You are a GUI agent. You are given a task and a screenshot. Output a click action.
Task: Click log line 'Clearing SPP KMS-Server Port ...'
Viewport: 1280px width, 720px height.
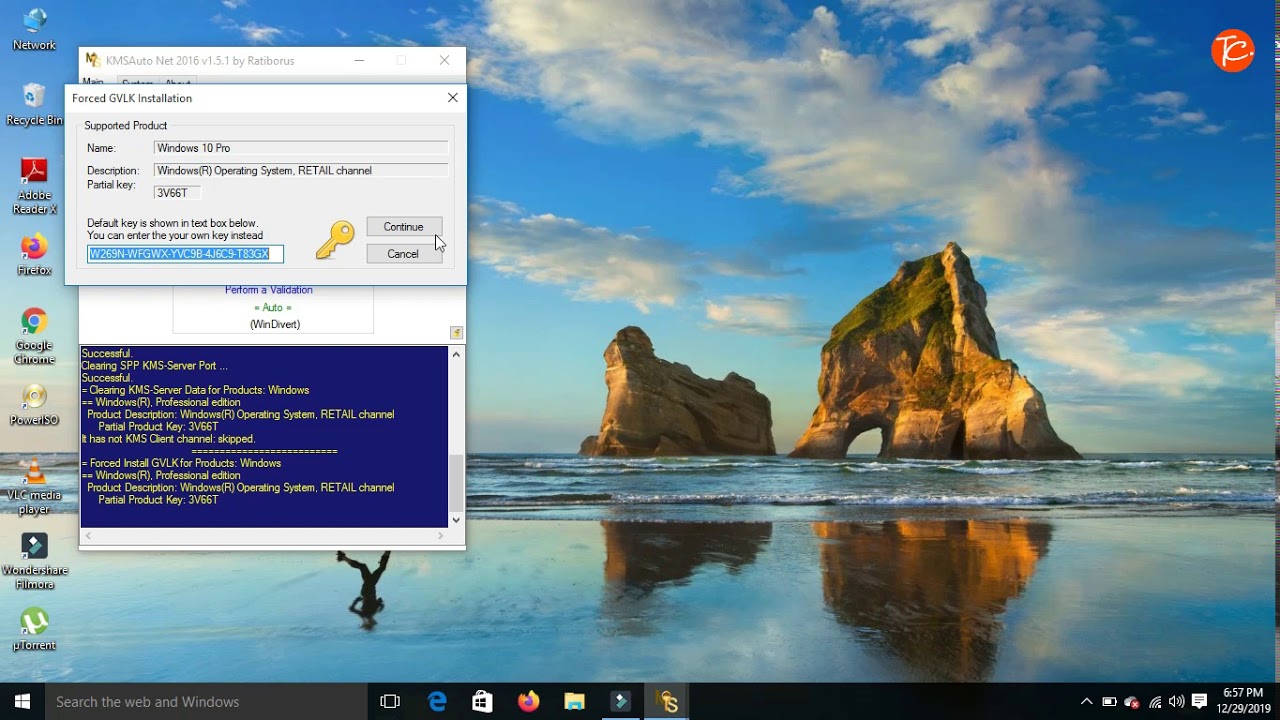[x=155, y=366]
